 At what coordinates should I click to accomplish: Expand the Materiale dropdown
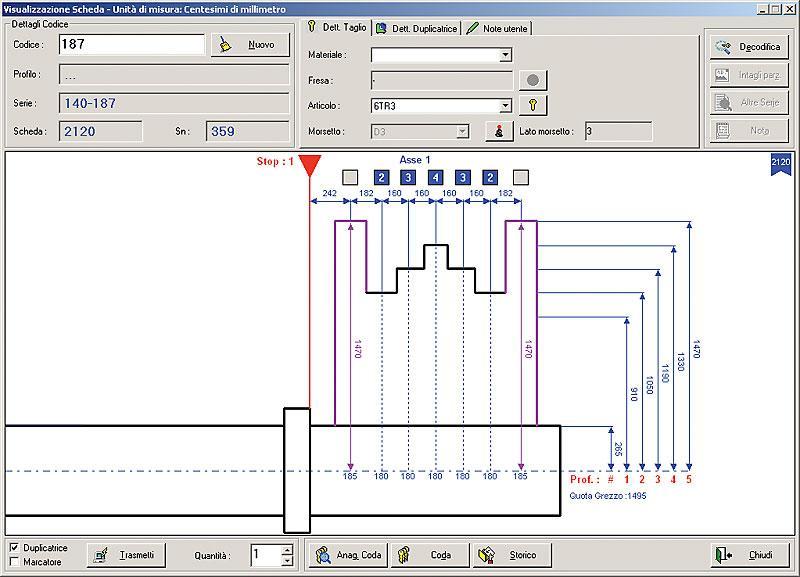(505, 55)
